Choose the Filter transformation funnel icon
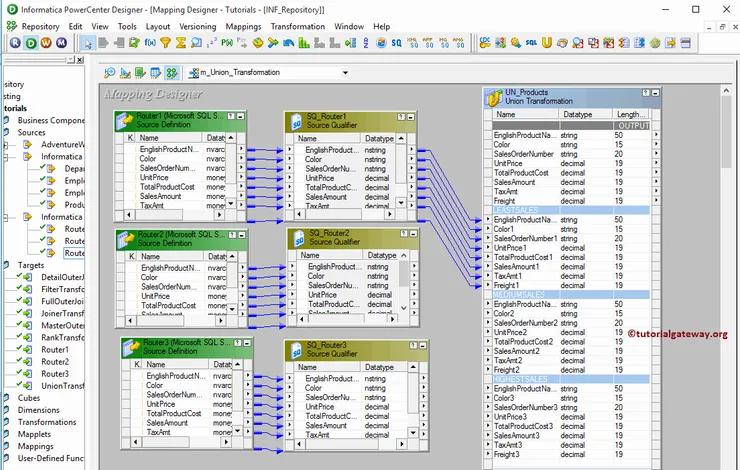 click(x=165, y=43)
